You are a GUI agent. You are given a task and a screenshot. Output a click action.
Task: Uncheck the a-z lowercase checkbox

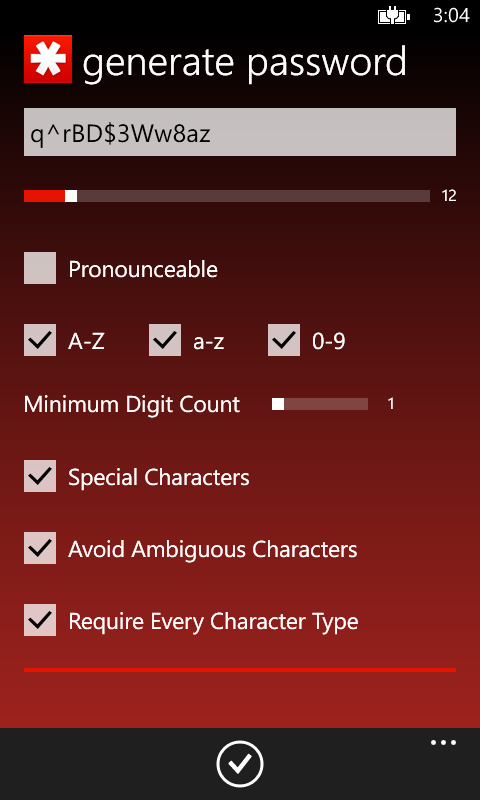tap(165, 340)
